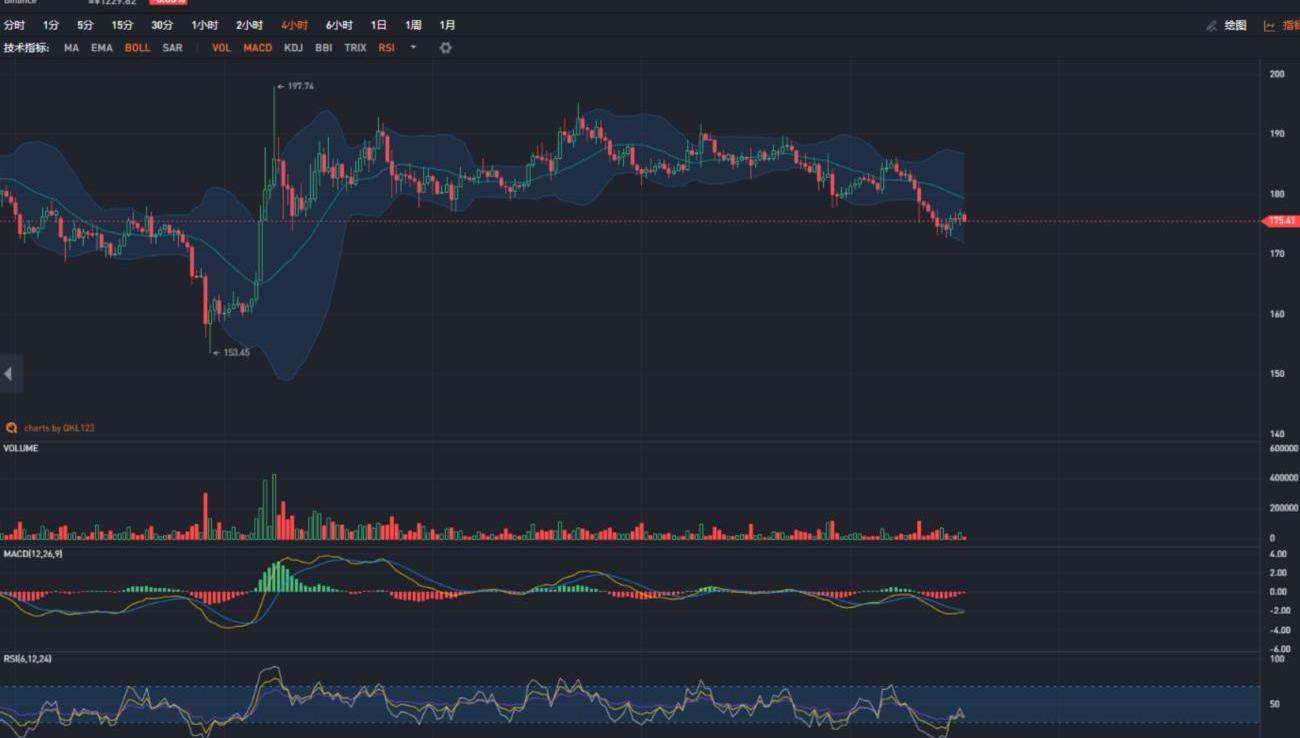Select the 1分 interval
This screenshot has height=738, width=1300.
51,25
